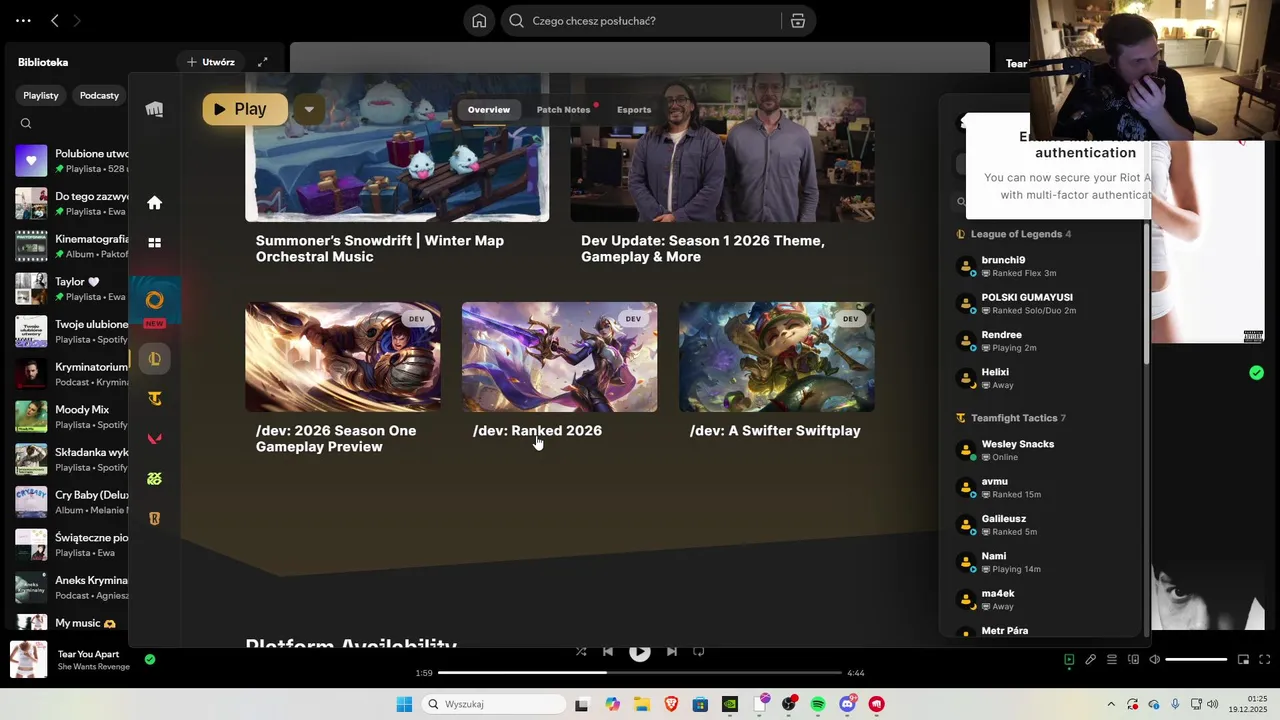This screenshot has height=720, width=1280.
Task: Open Windows Start menu
Action: click(x=404, y=704)
